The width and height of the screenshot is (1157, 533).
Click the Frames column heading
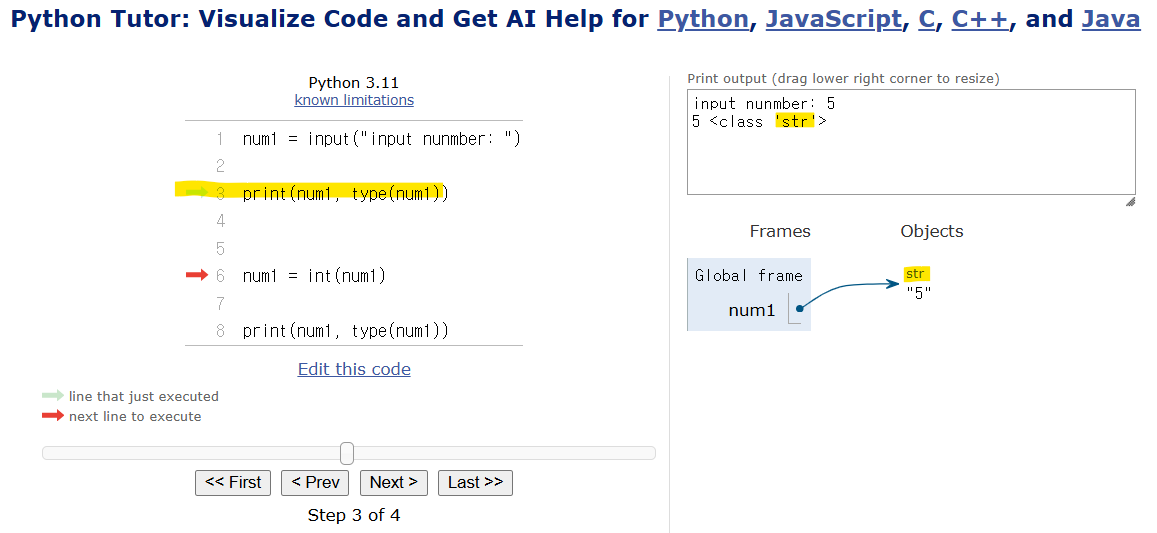(780, 231)
